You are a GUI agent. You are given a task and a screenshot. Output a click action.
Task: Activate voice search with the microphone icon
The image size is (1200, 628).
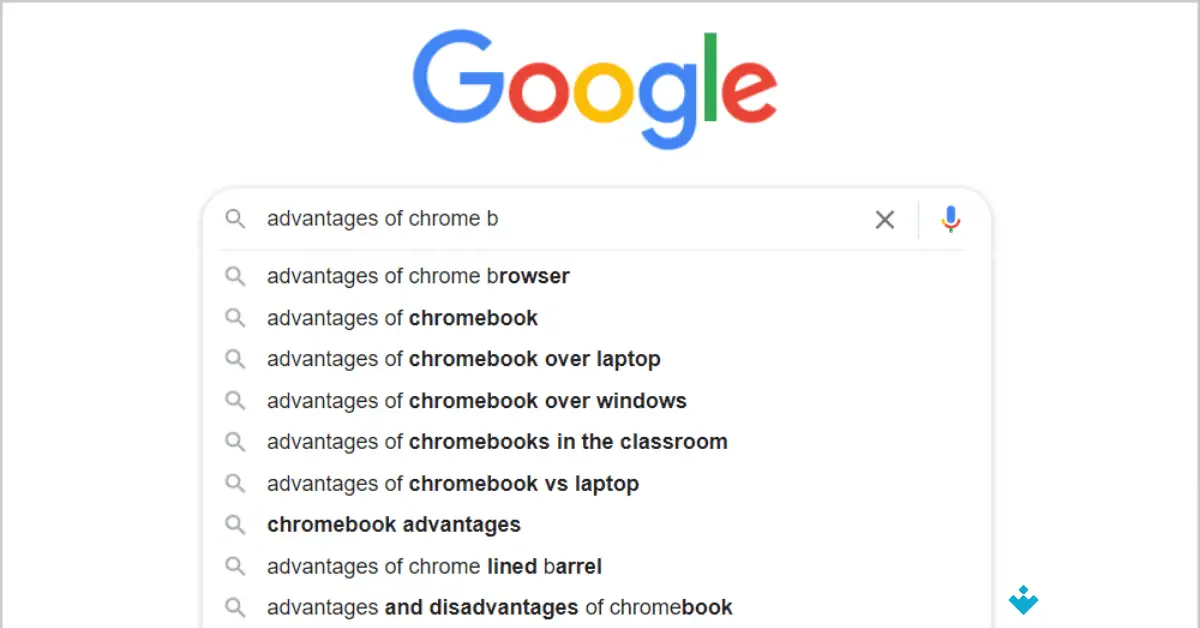click(x=949, y=219)
